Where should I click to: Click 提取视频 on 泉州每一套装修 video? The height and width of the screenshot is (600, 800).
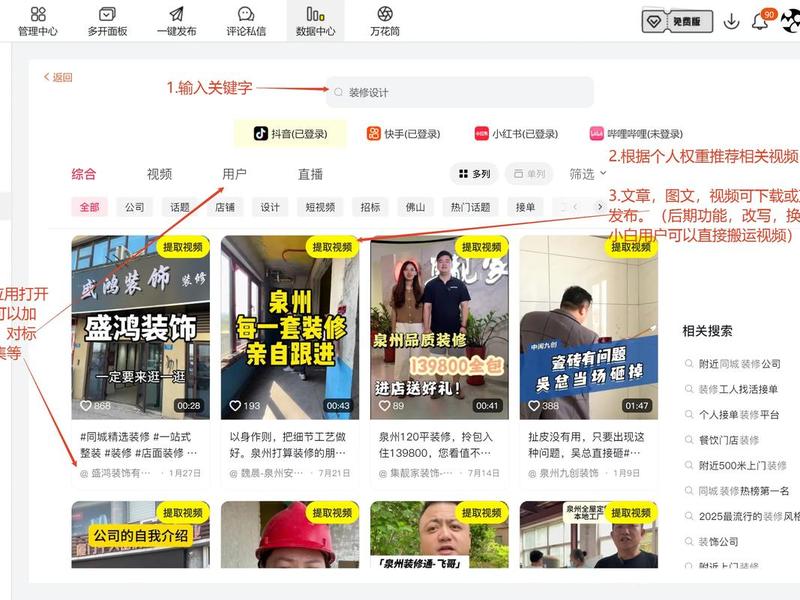coord(332,247)
